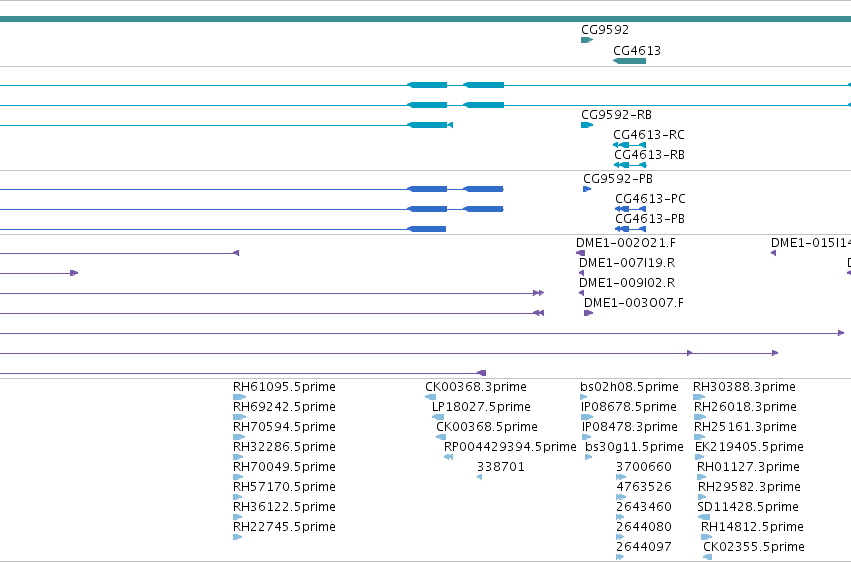This screenshot has height=562, width=851.
Task: Select the RH32286.5prime EST
Action: point(238,457)
